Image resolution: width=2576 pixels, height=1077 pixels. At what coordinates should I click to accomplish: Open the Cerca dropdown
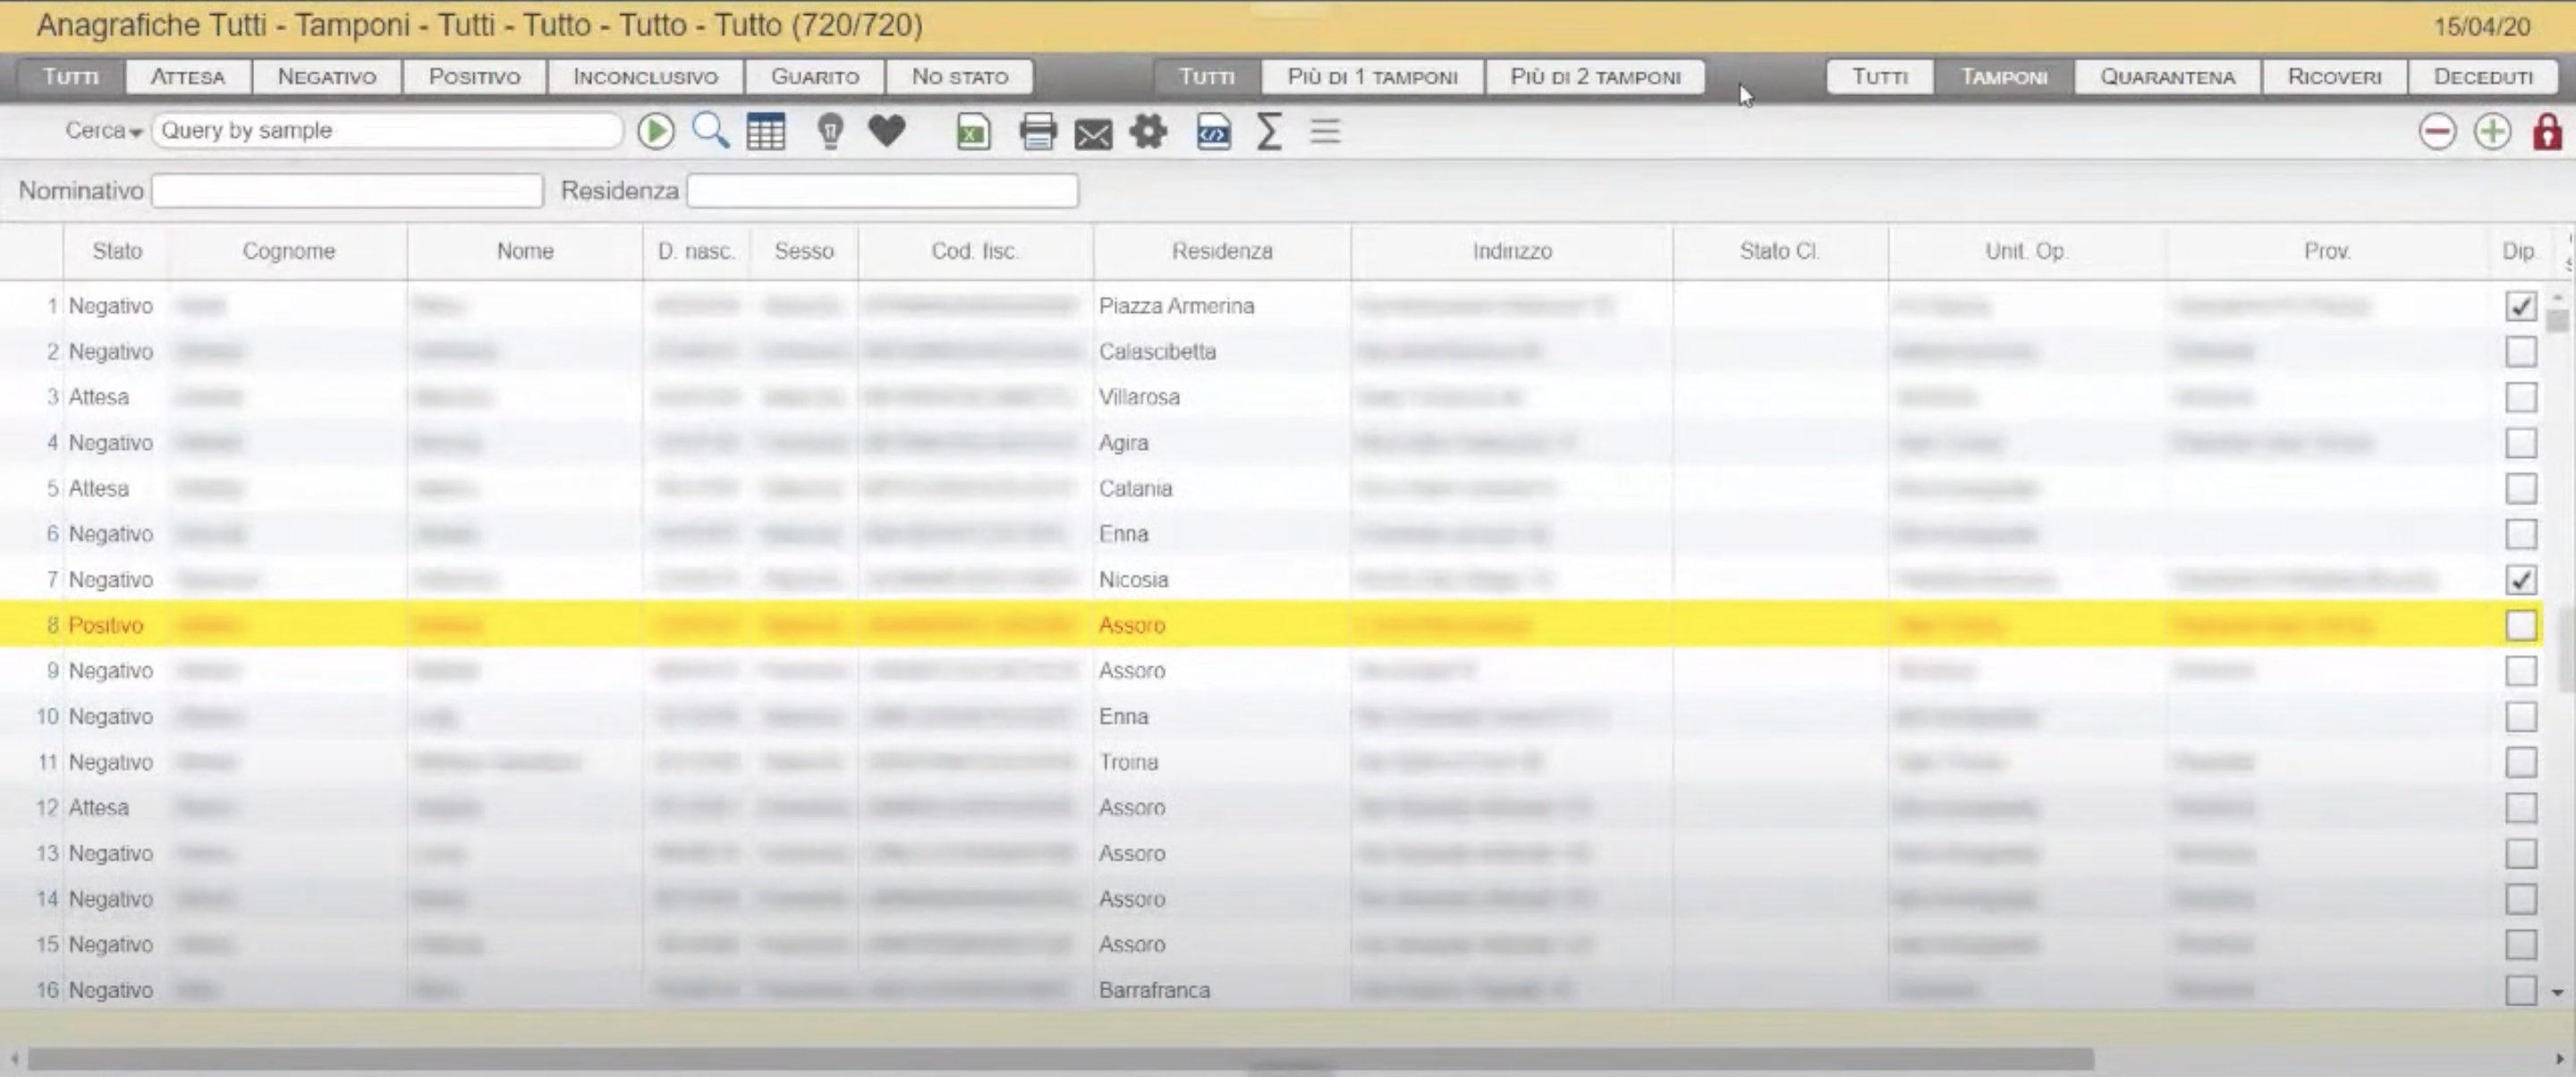coord(103,131)
